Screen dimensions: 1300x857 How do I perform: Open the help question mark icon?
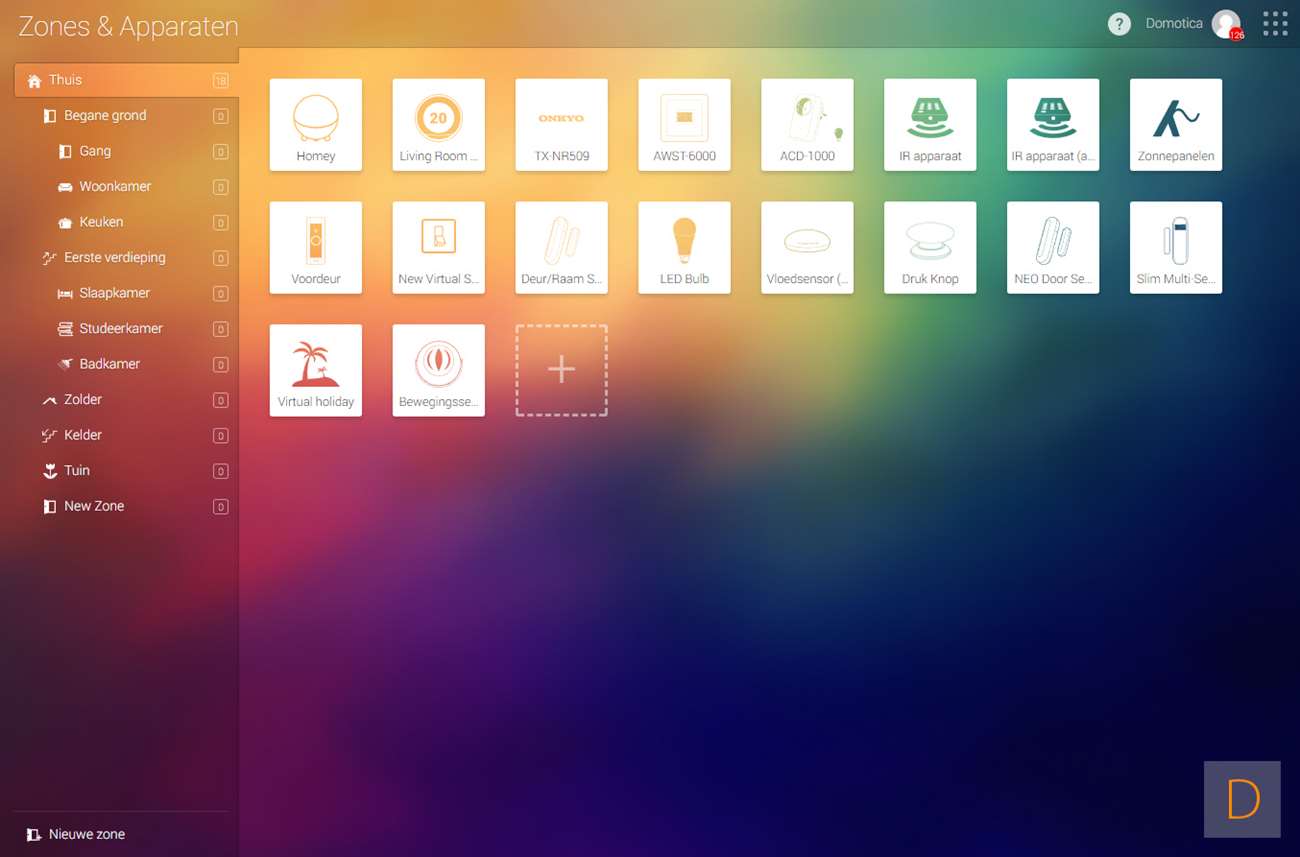pyautogui.click(x=1120, y=24)
